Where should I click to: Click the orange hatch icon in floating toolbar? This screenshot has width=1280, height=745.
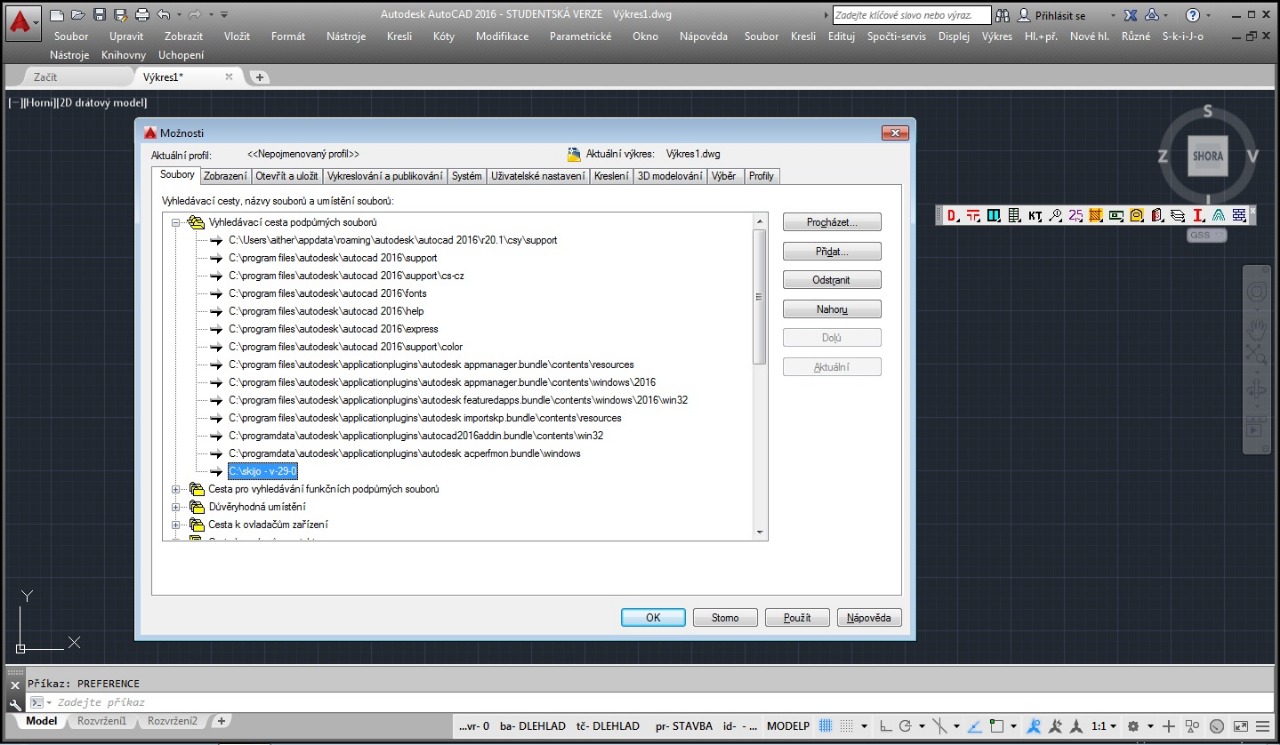click(1095, 215)
